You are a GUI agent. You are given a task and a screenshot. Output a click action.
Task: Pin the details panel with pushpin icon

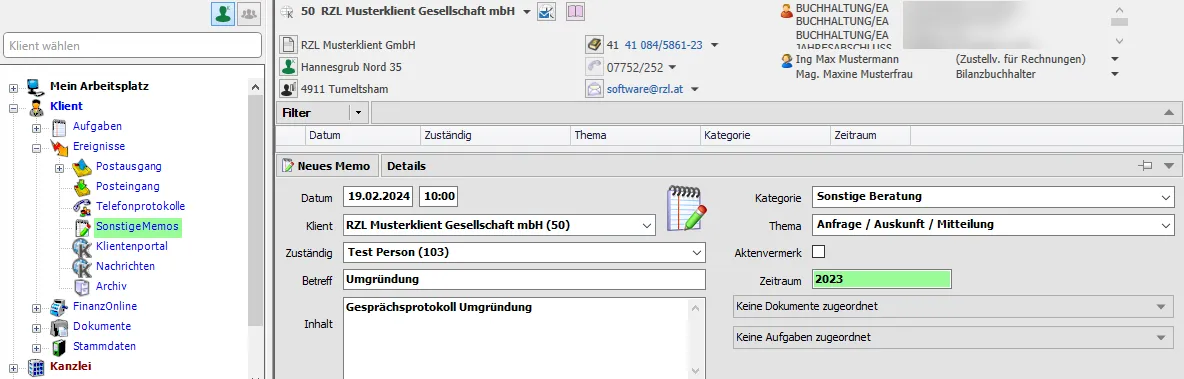click(1146, 166)
